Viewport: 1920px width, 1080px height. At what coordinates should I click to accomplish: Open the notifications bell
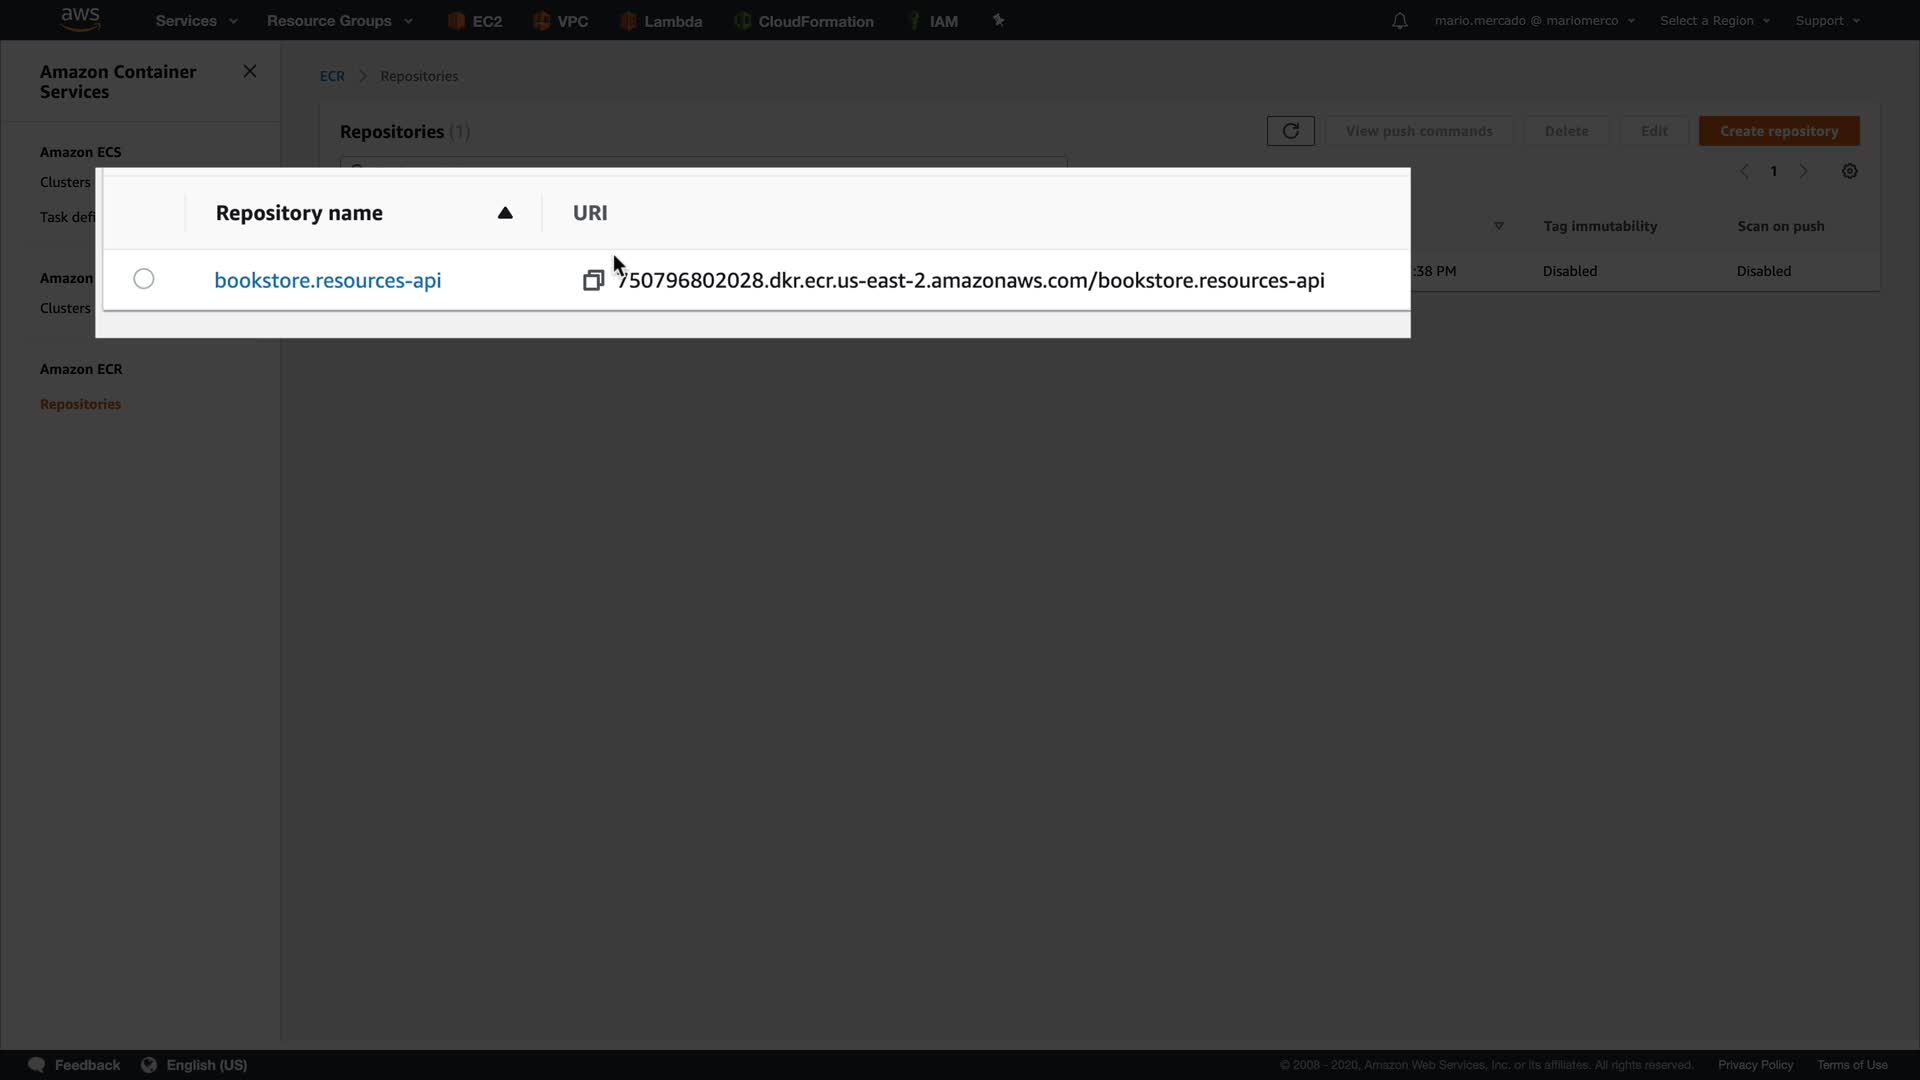pyautogui.click(x=1399, y=21)
